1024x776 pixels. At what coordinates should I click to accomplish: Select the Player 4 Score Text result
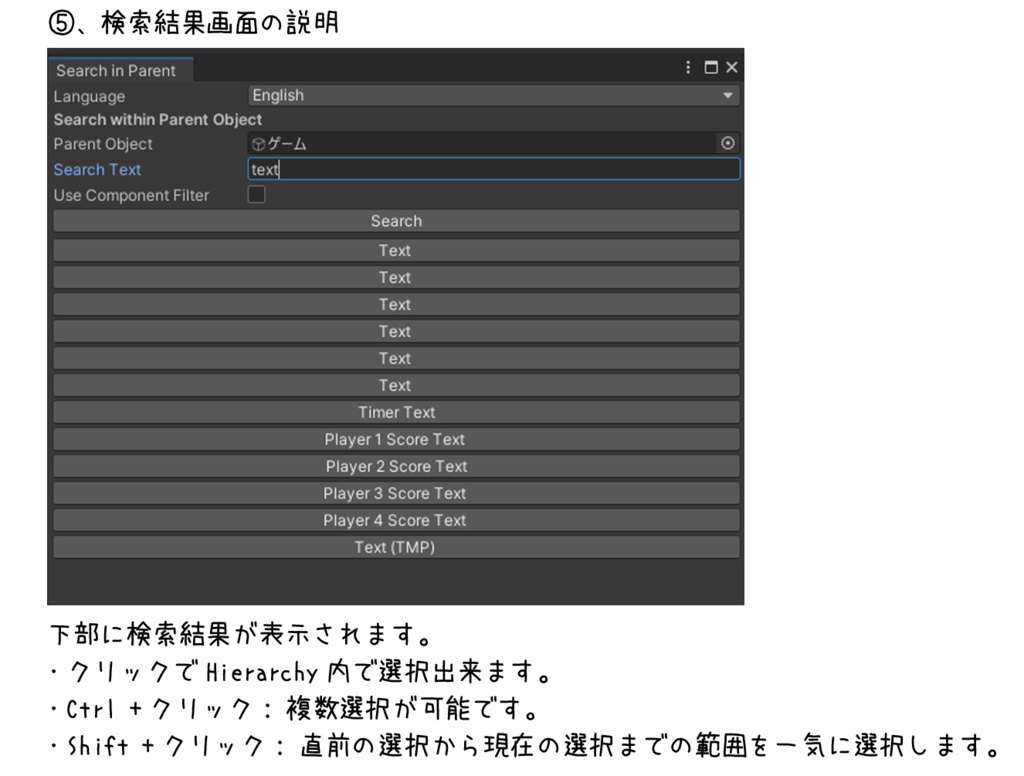tap(395, 520)
